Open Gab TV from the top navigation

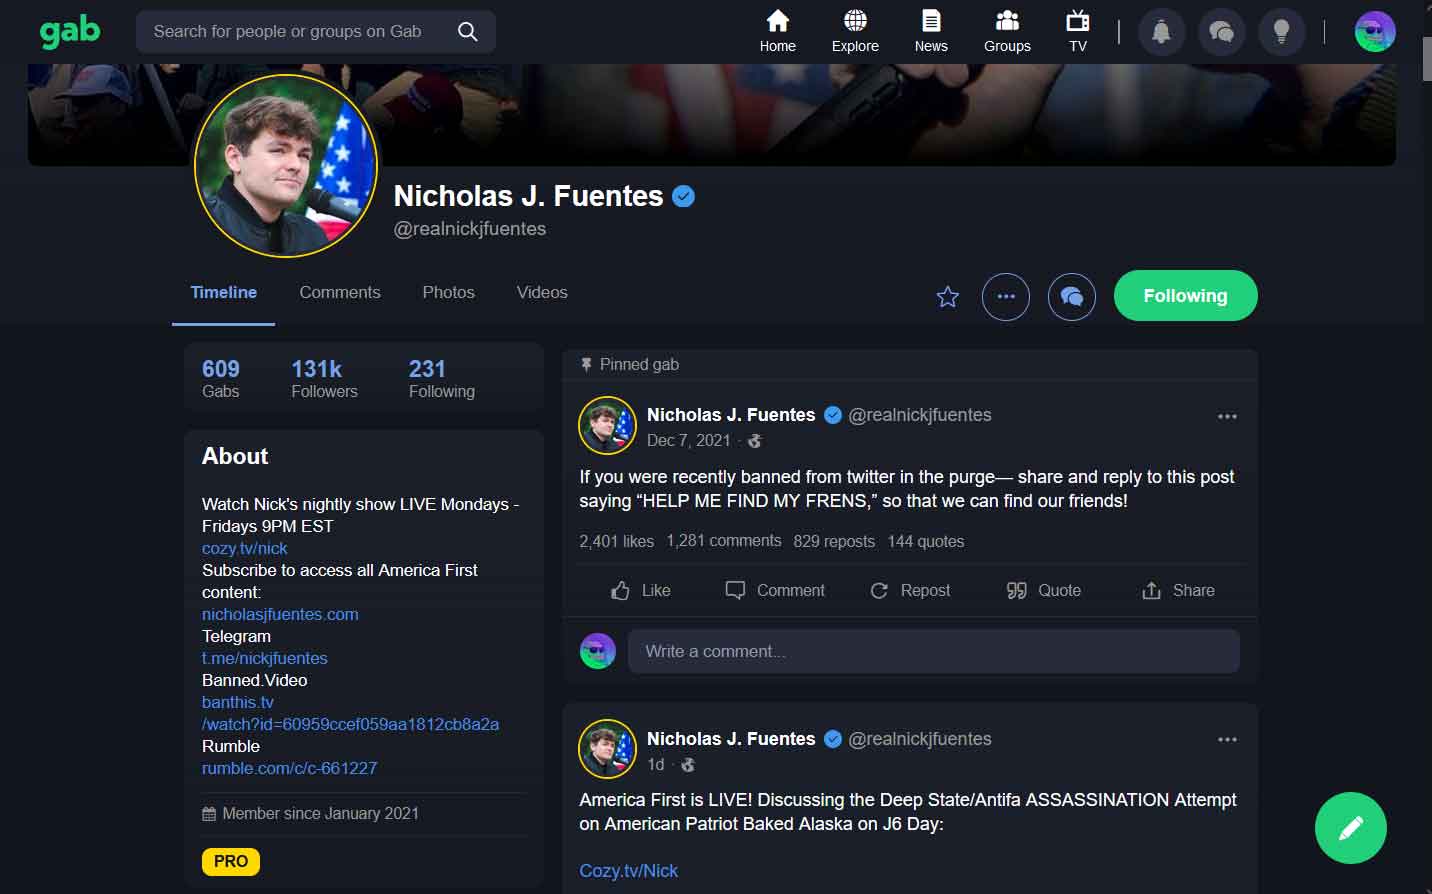[x=1078, y=32]
